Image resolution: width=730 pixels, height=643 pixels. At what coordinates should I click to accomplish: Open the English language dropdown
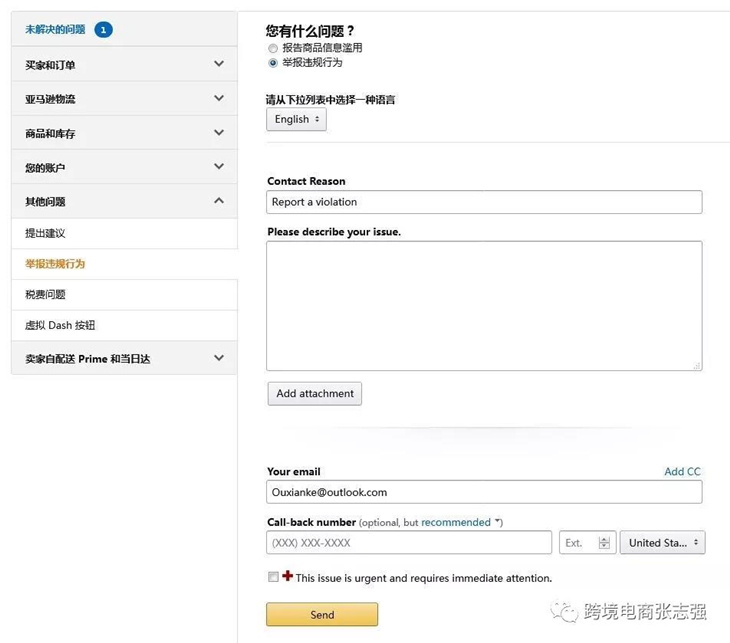click(296, 119)
